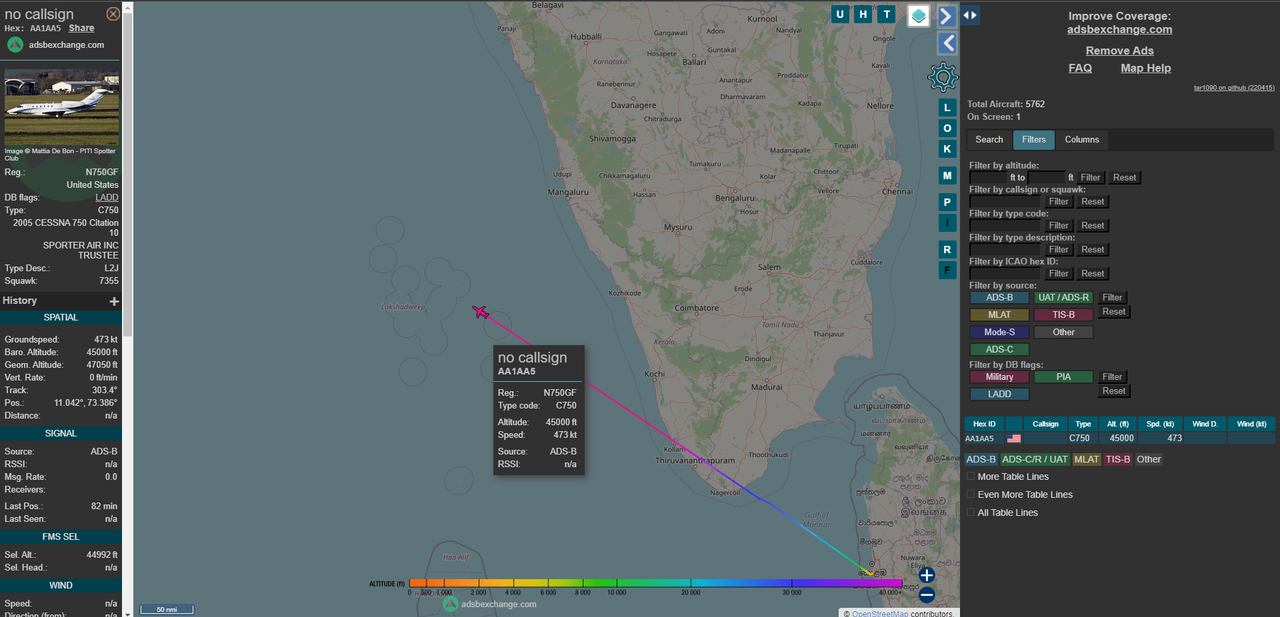1280x617 pixels.
Task: Check More Table Lines
Action: tap(971, 477)
